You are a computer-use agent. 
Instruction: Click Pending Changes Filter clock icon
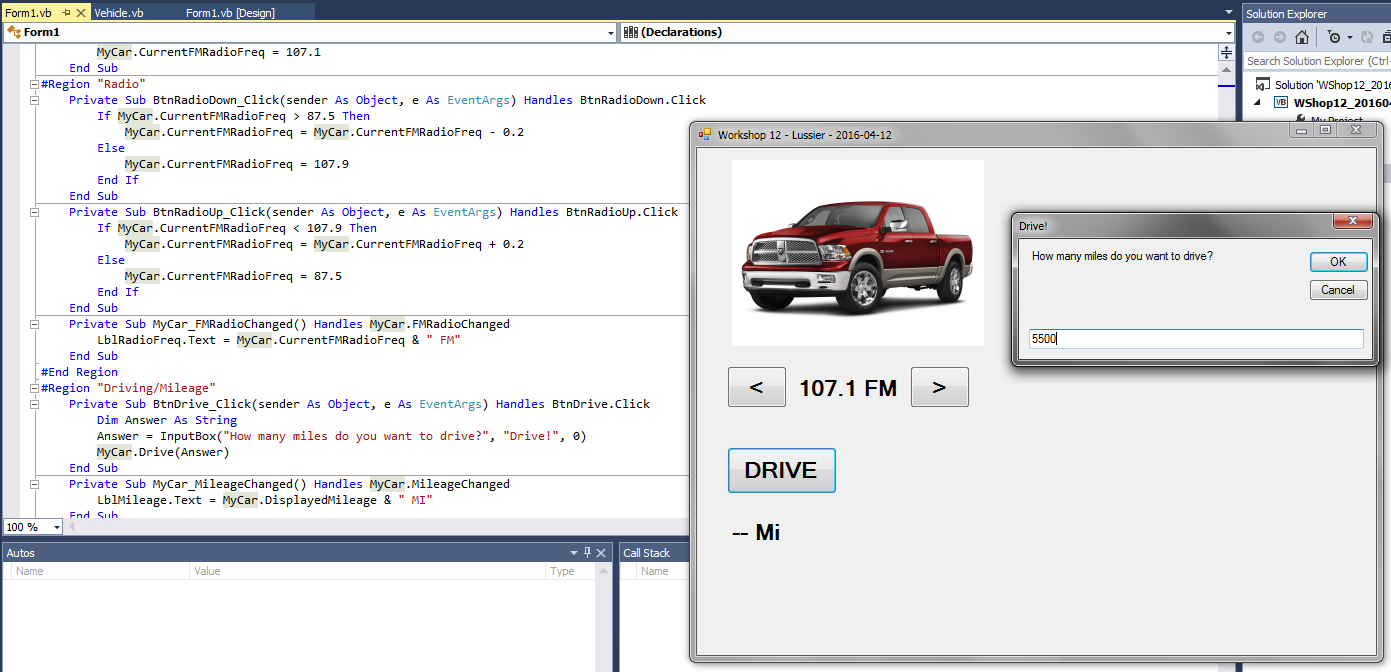[1333, 37]
